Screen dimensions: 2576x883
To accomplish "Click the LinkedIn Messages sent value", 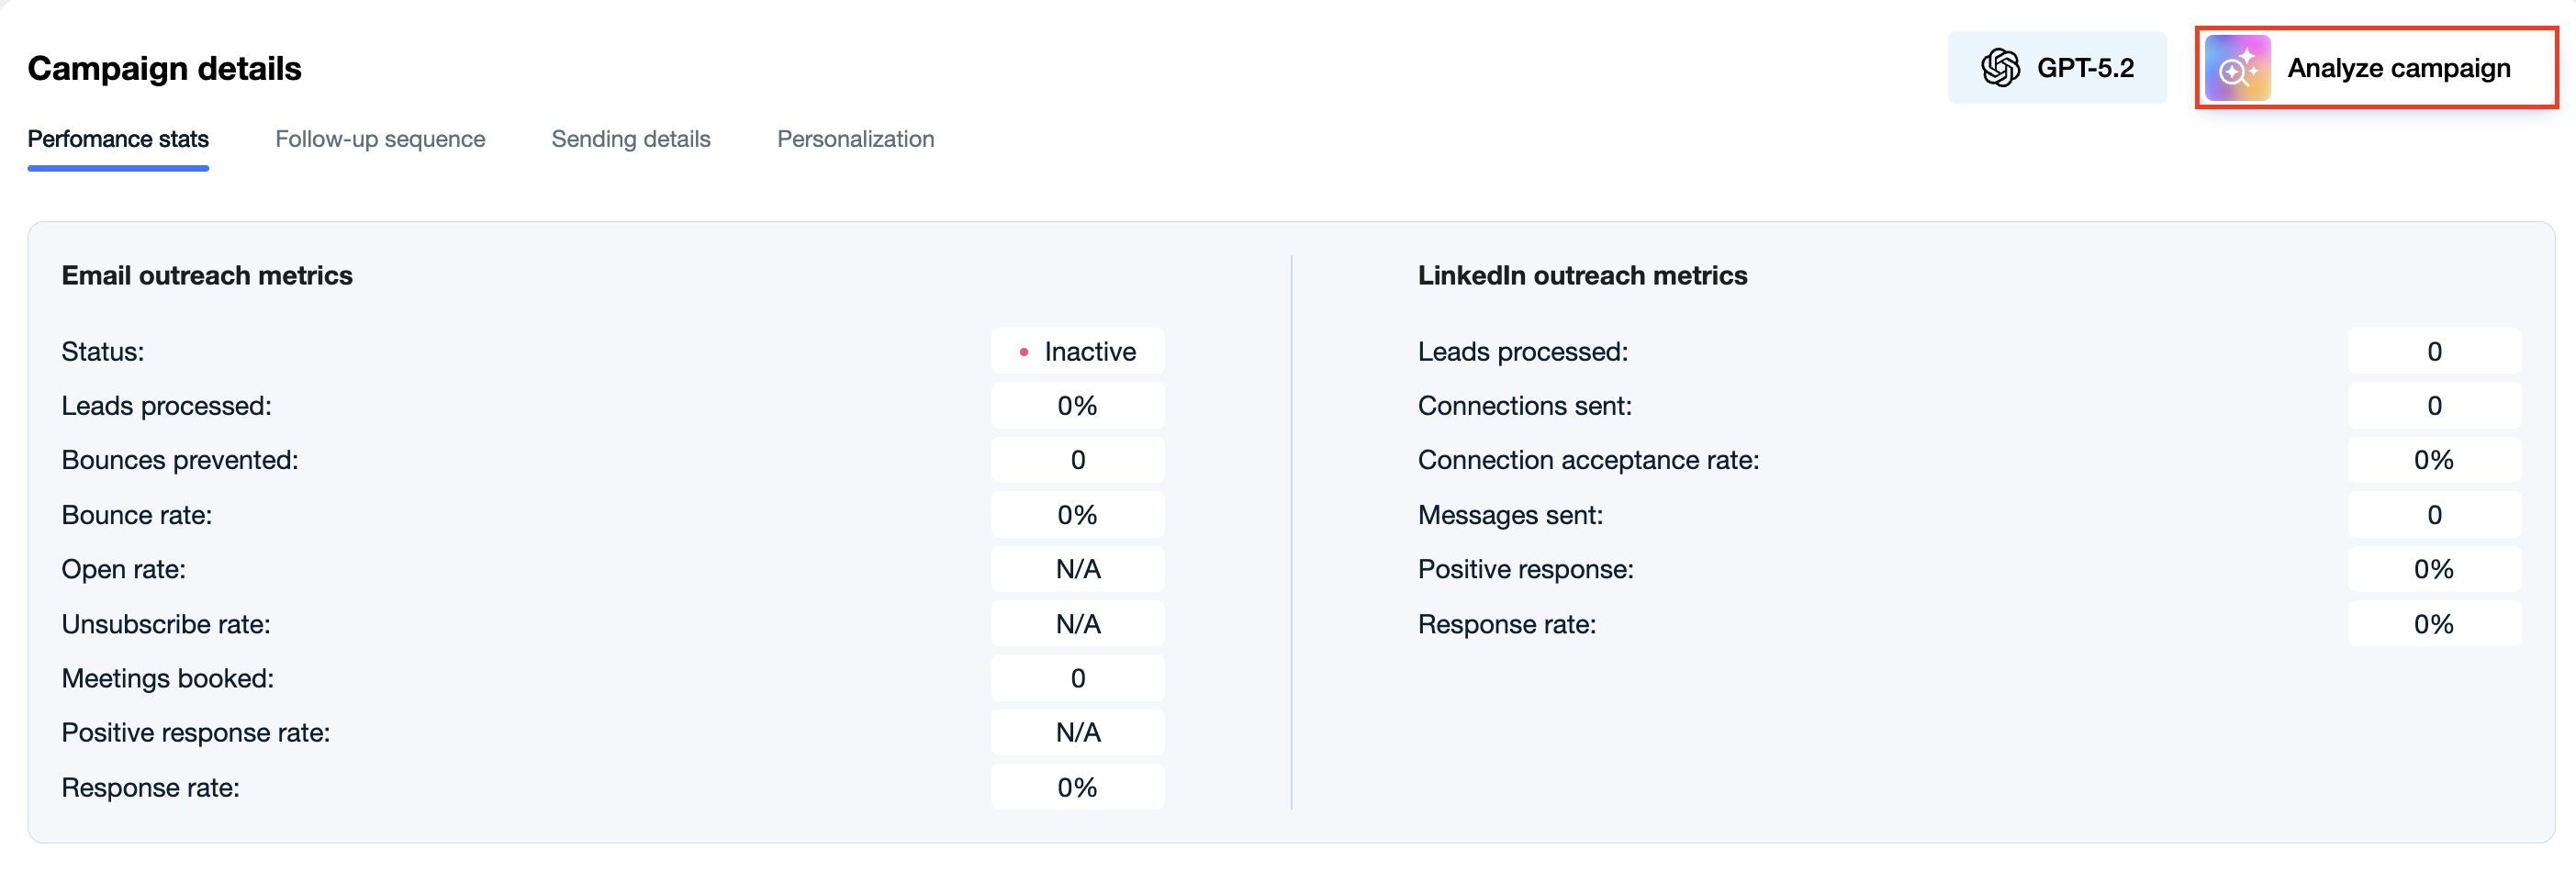I will (2434, 516).
